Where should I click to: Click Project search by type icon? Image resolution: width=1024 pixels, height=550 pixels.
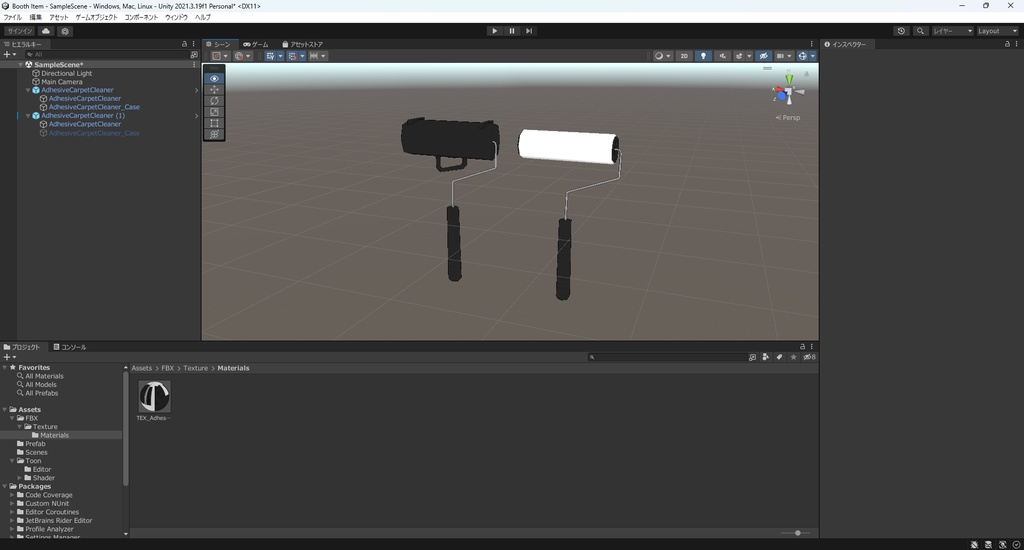click(765, 357)
